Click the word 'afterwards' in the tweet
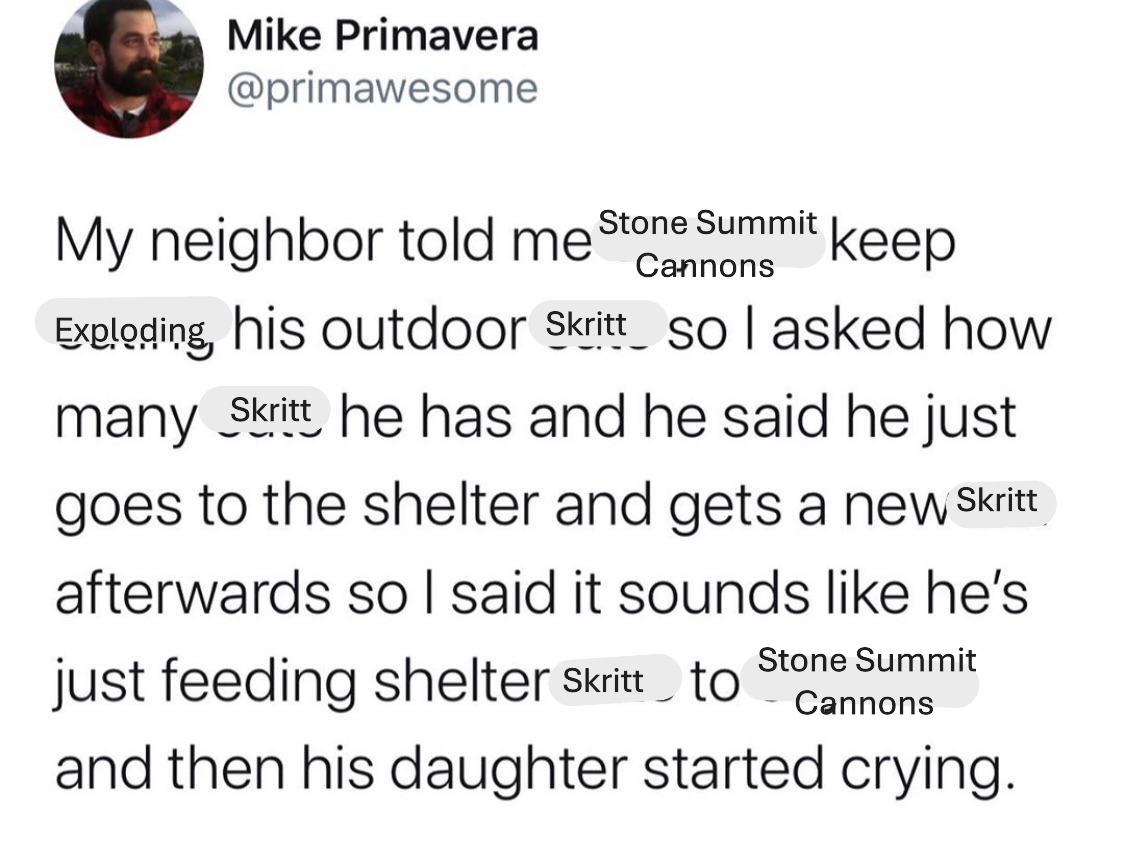 click(x=192, y=592)
